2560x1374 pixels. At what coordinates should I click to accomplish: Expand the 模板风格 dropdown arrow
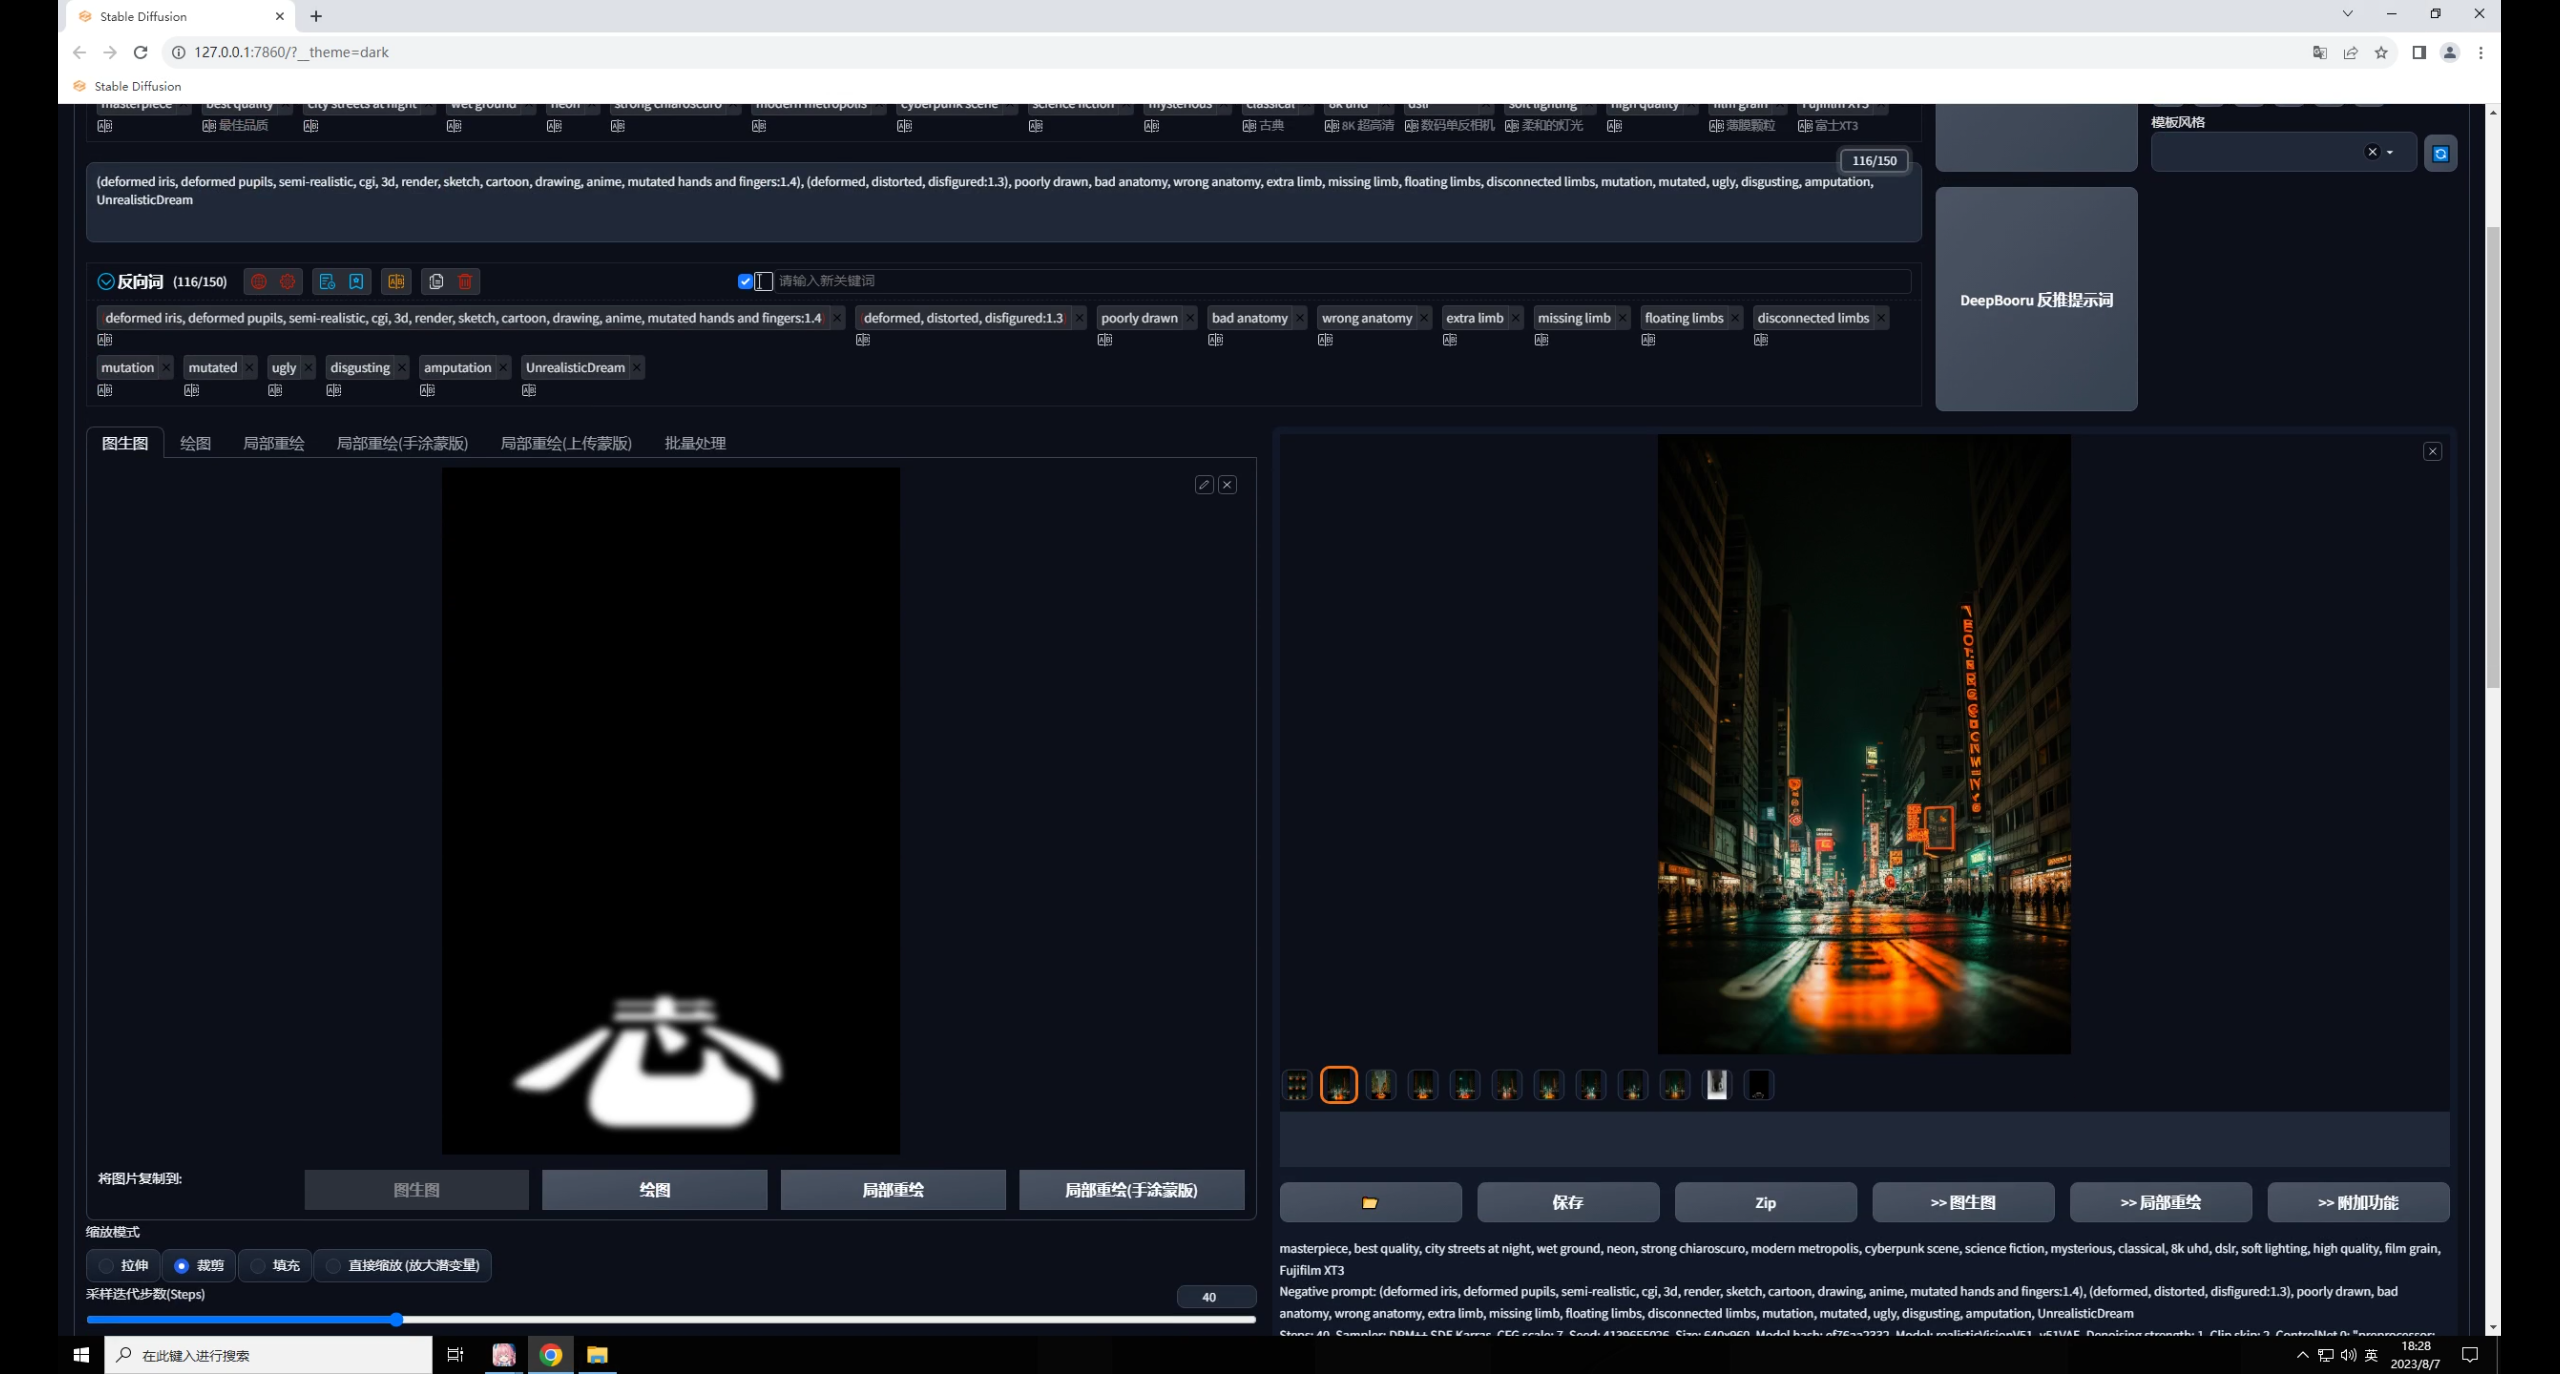(2390, 153)
